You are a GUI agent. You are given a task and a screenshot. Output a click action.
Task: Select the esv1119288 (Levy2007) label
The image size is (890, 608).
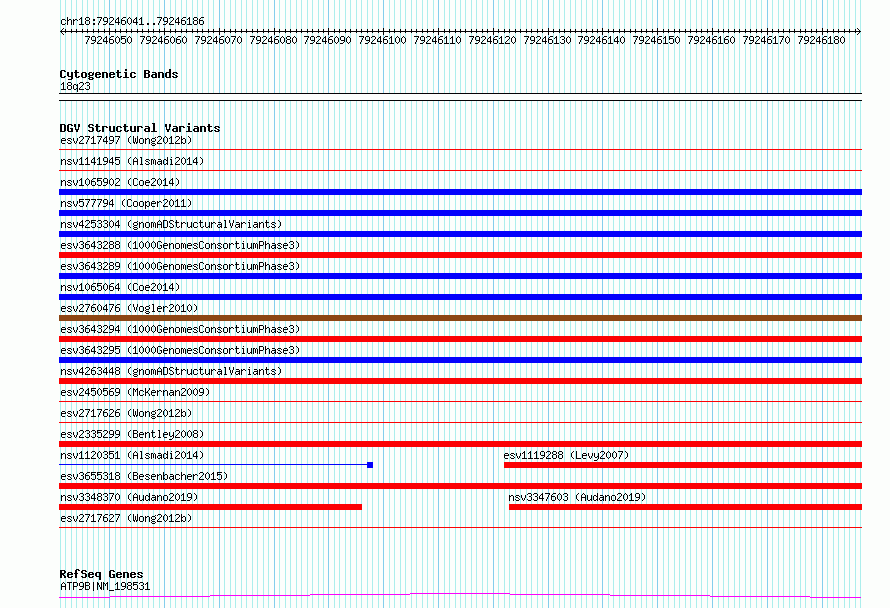[x=566, y=455]
